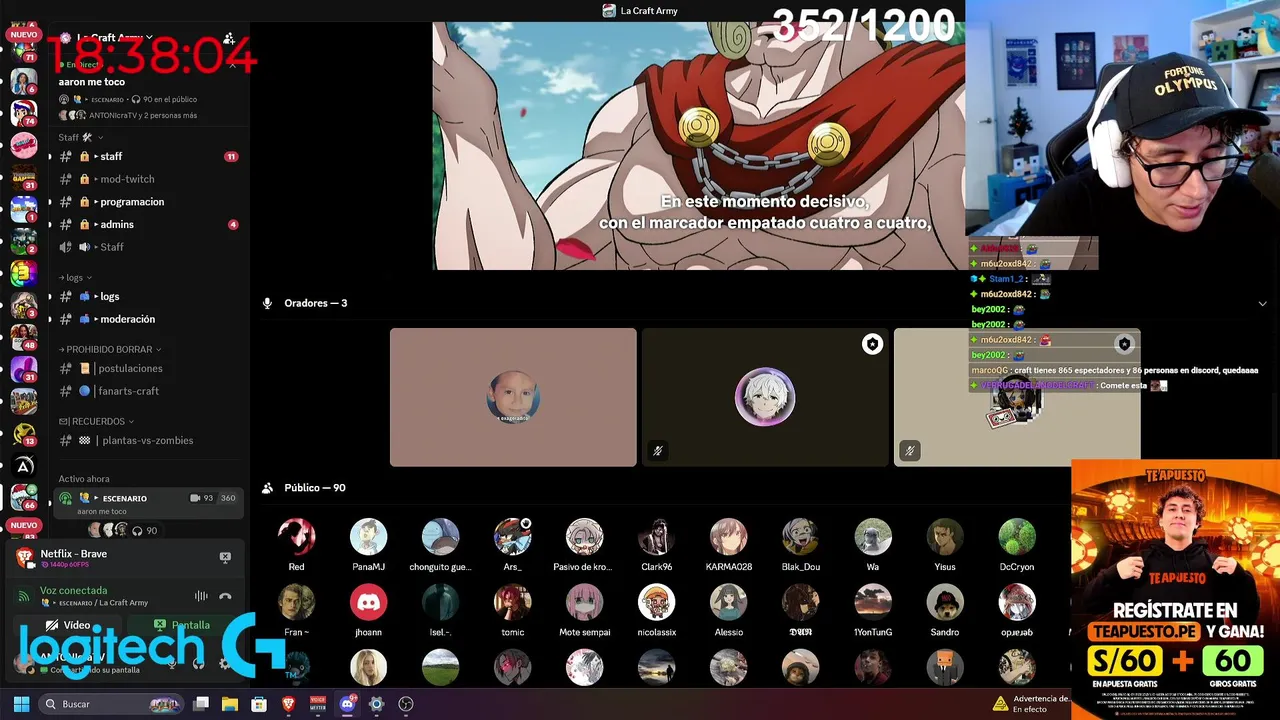This screenshot has width=1280, height=720.
Task: Disconnect from voice with hang-up icon
Action: pyautogui.click(x=225, y=596)
